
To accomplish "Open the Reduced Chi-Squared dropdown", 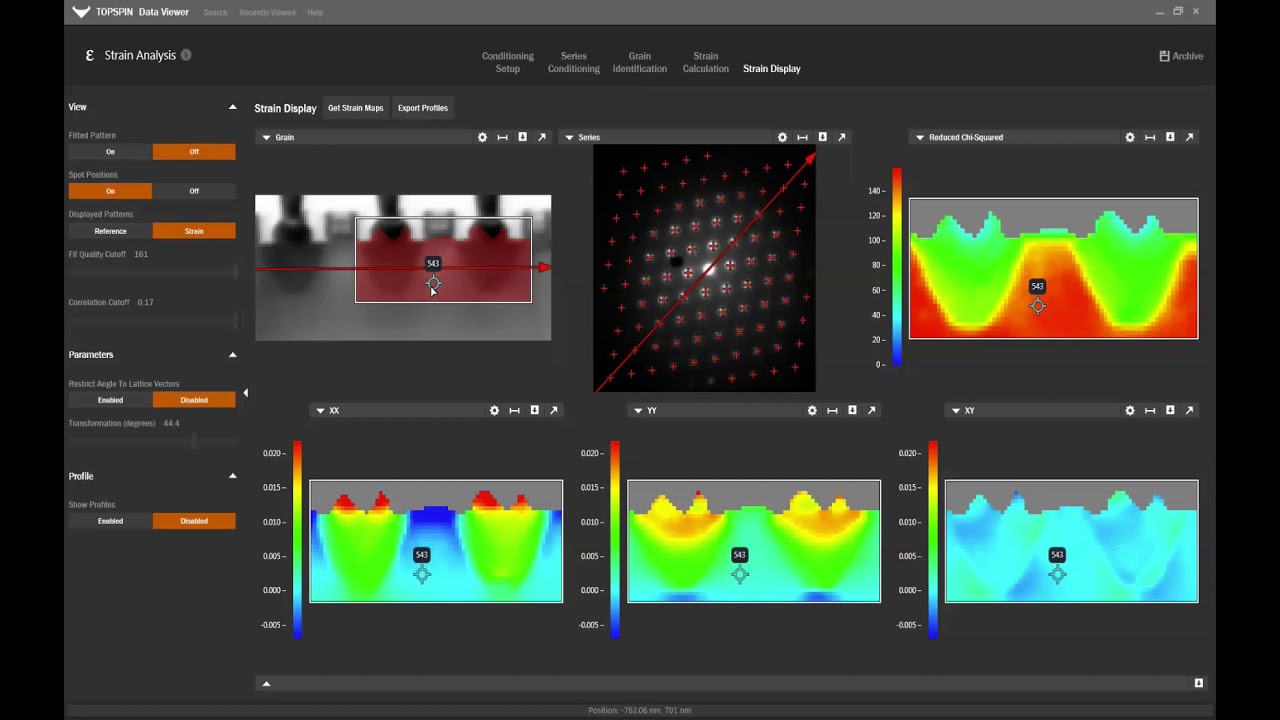I will (x=919, y=137).
